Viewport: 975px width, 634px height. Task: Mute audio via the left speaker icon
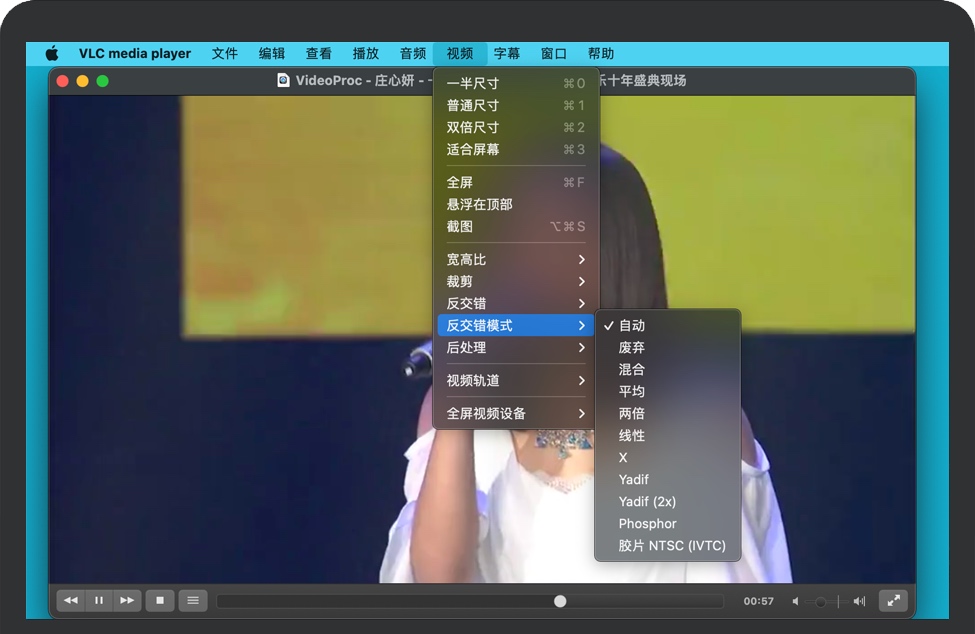(796, 602)
